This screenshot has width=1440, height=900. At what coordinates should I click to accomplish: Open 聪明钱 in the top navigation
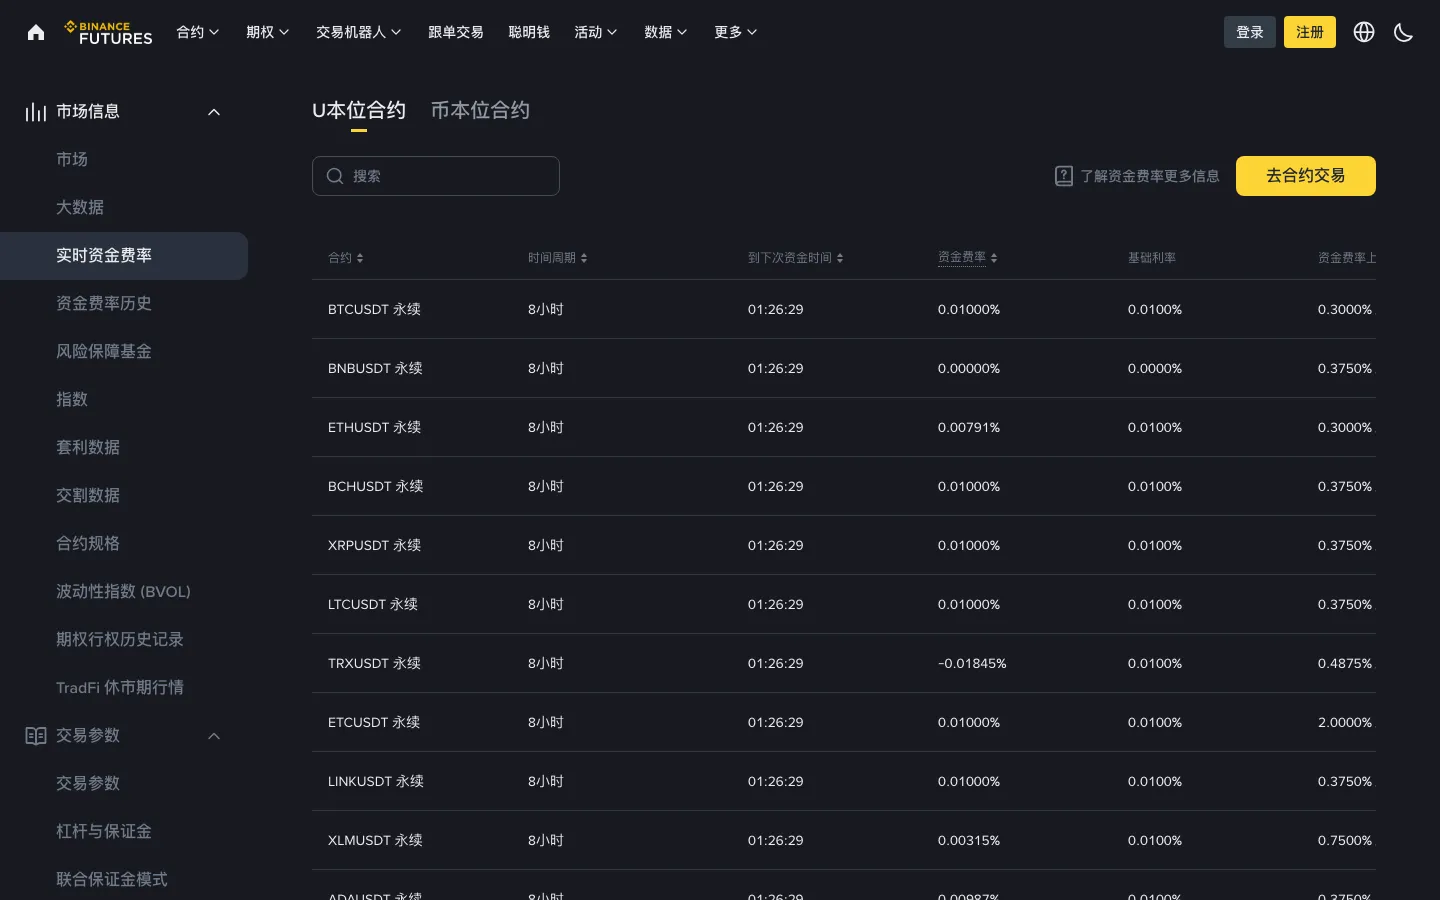tap(529, 32)
